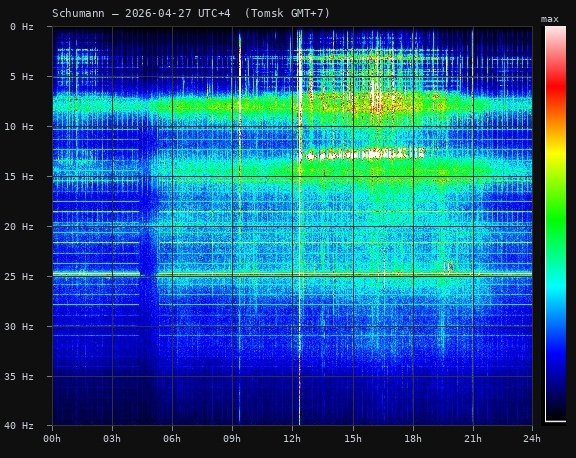
Task: Click the 40 Hz frequency axis label
Action: coord(19,426)
